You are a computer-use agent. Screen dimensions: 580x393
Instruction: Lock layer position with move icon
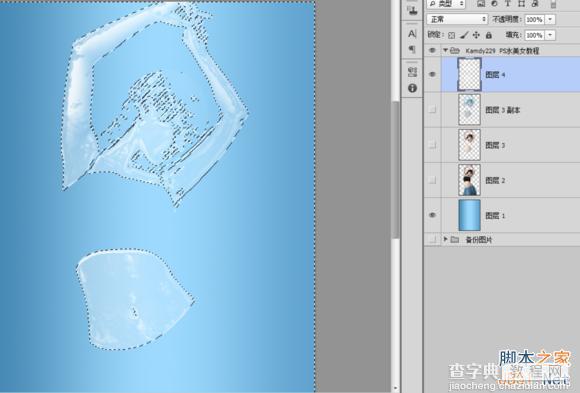tap(476, 35)
